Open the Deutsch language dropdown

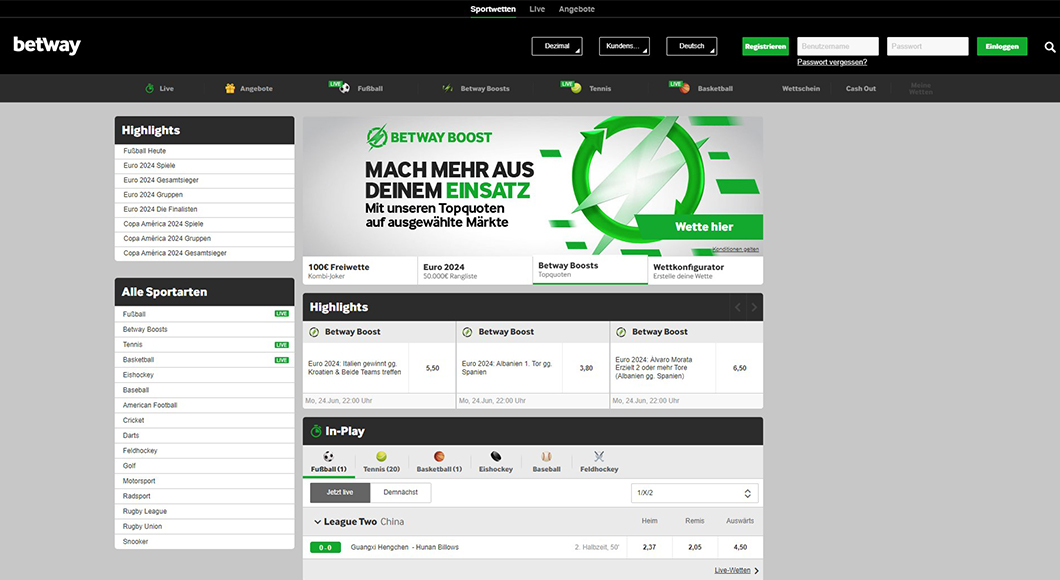coord(692,46)
